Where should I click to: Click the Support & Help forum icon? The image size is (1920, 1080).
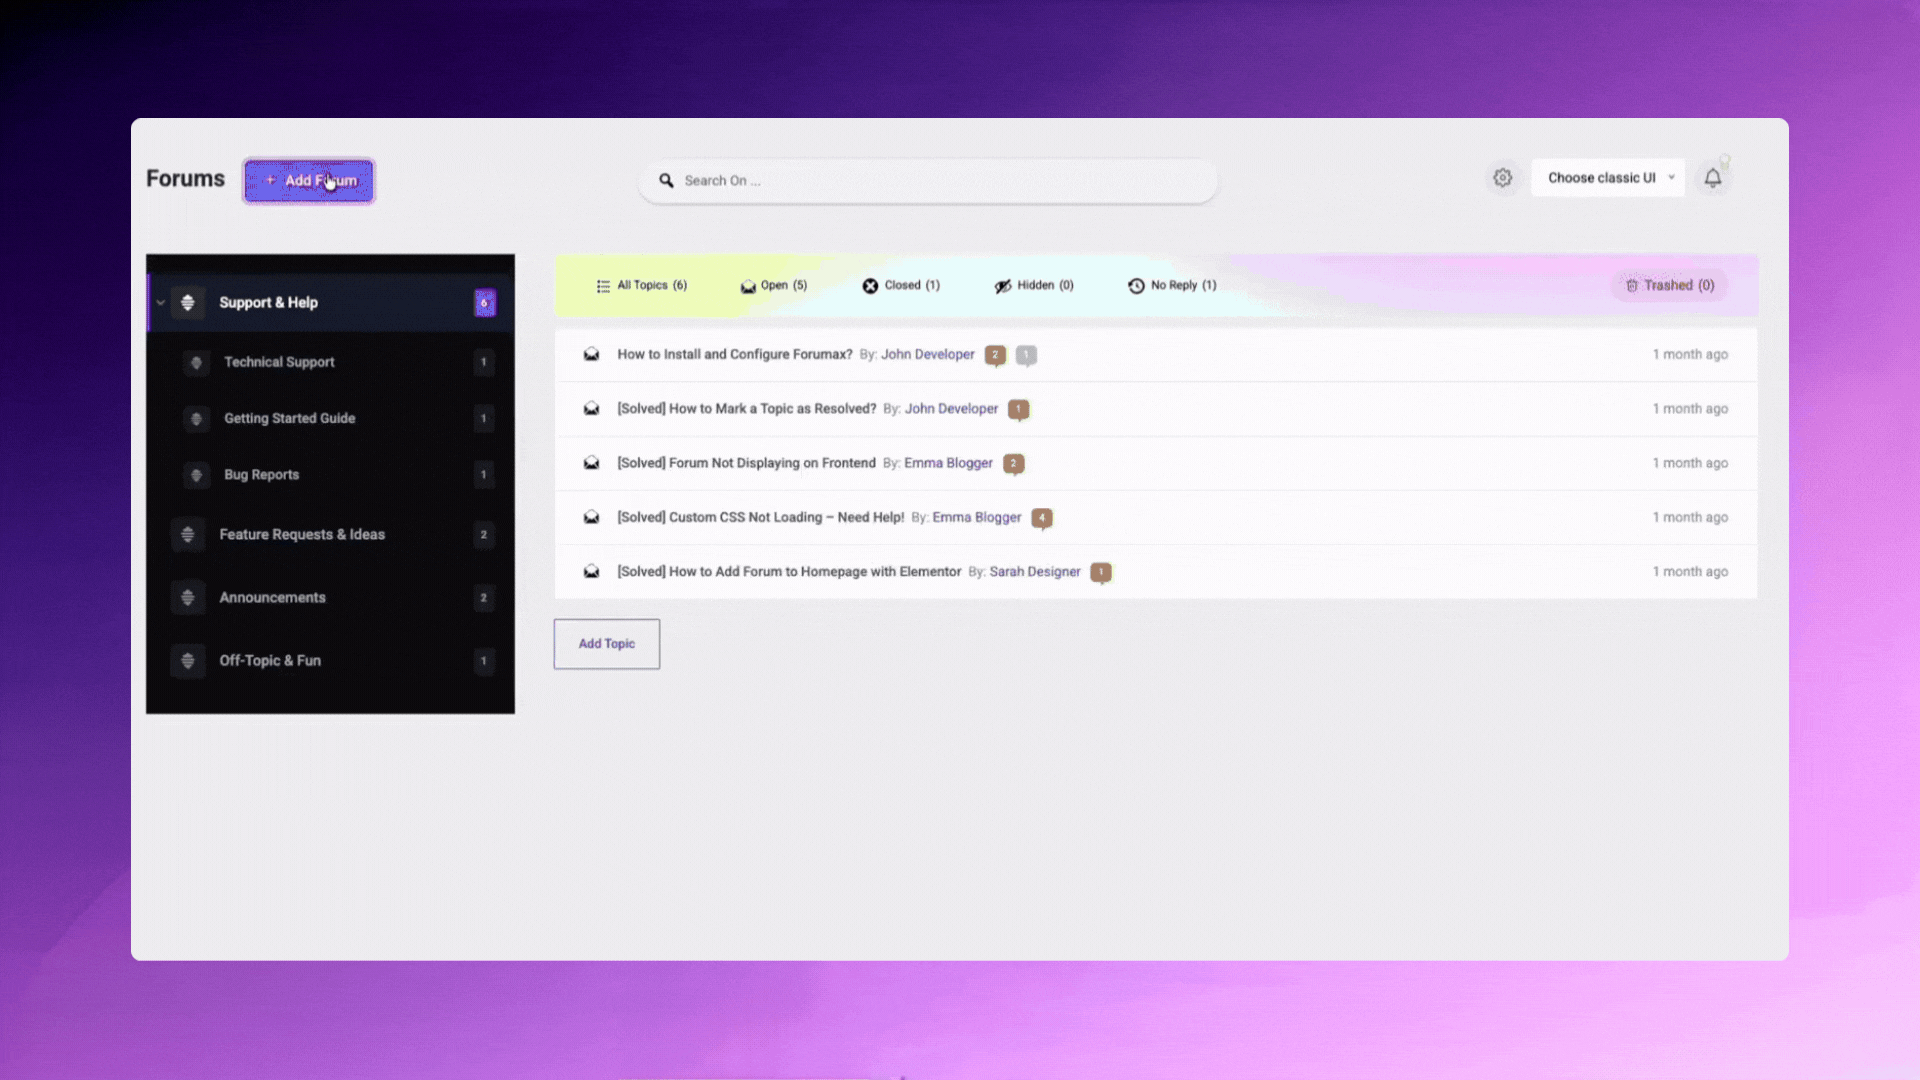(x=188, y=303)
